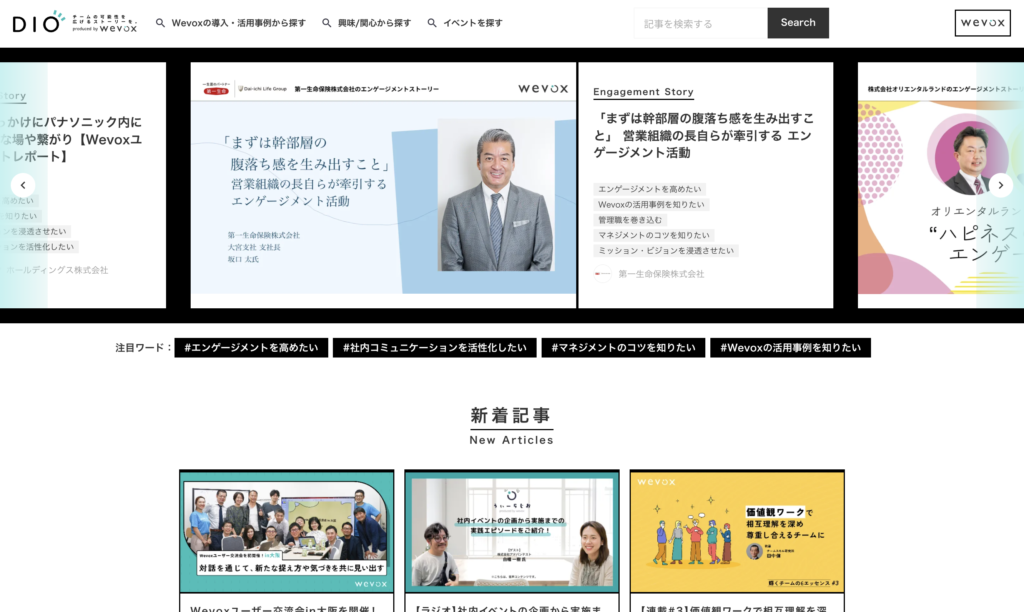Show the previous carousel slide

pos(23,185)
